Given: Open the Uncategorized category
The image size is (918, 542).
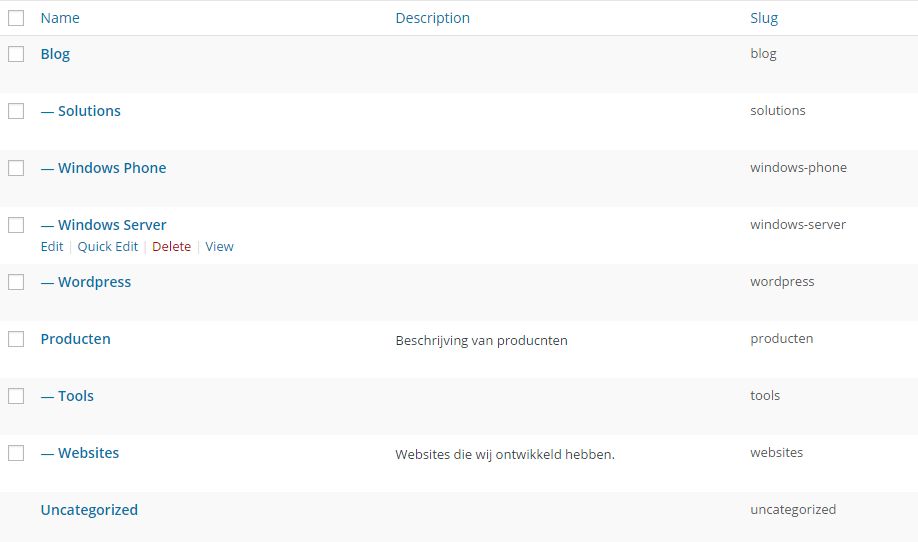Looking at the screenshot, I should [89, 510].
